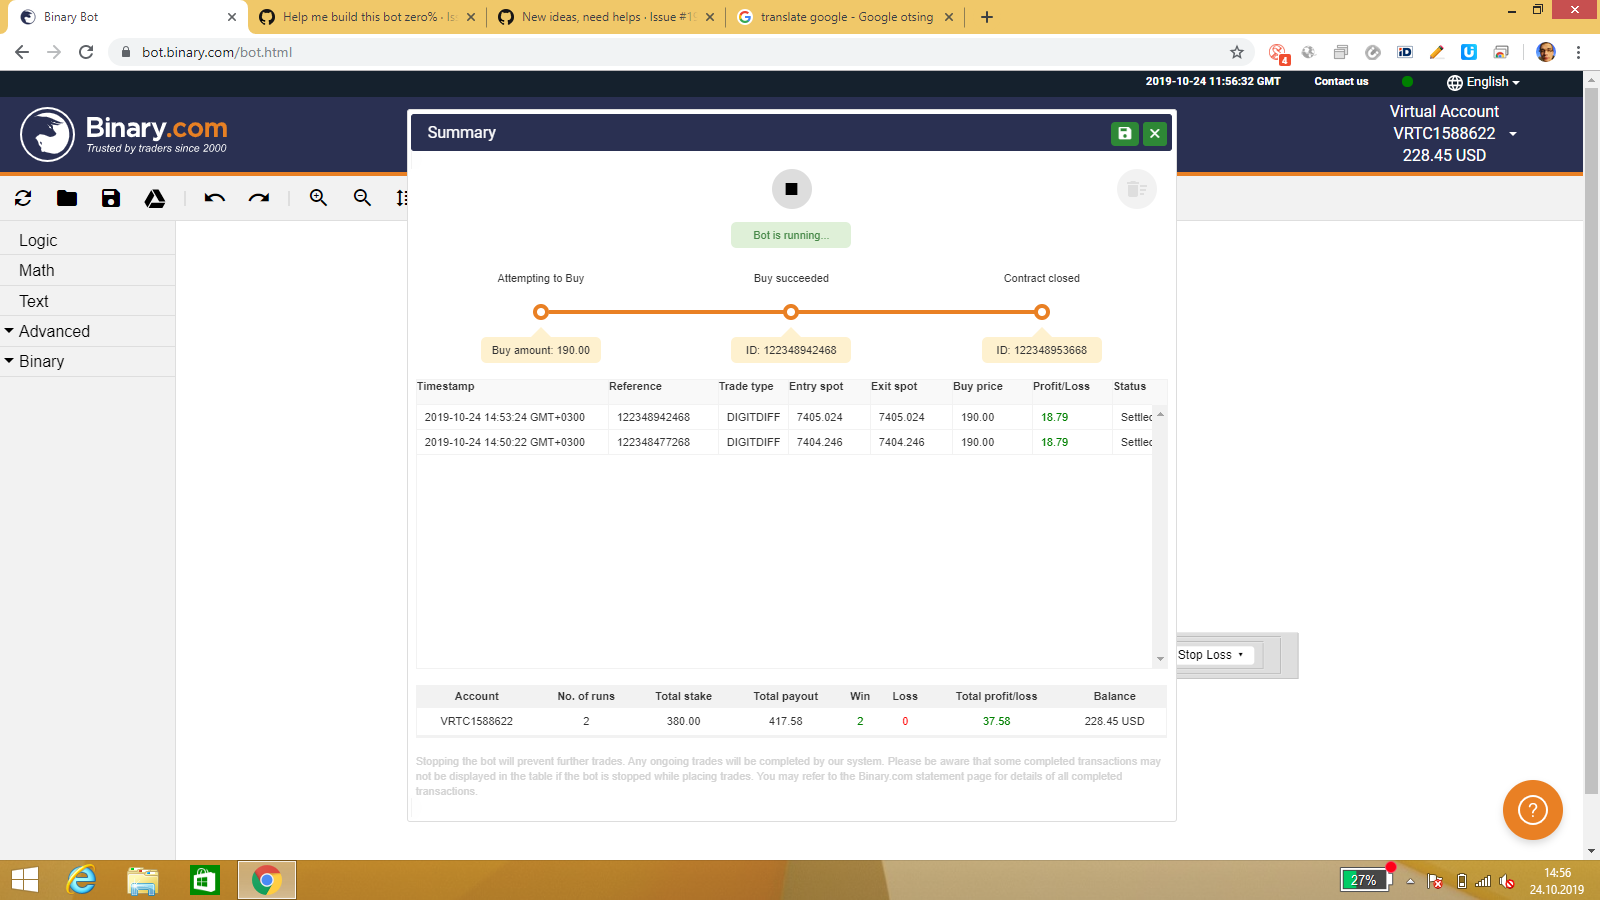Click the rearrange blocks icon
The image size is (1600, 900).
click(x=402, y=198)
